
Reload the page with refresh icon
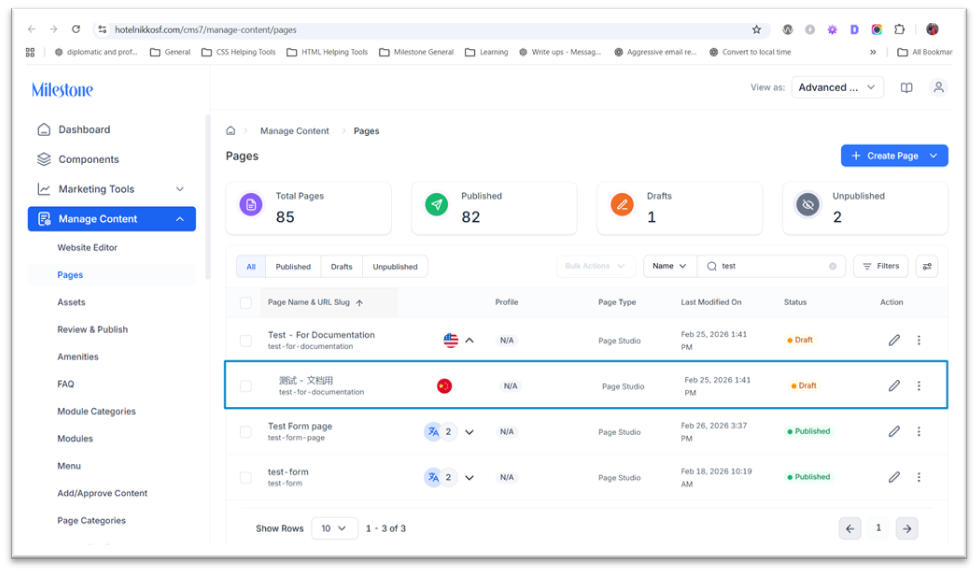pos(76,29)
